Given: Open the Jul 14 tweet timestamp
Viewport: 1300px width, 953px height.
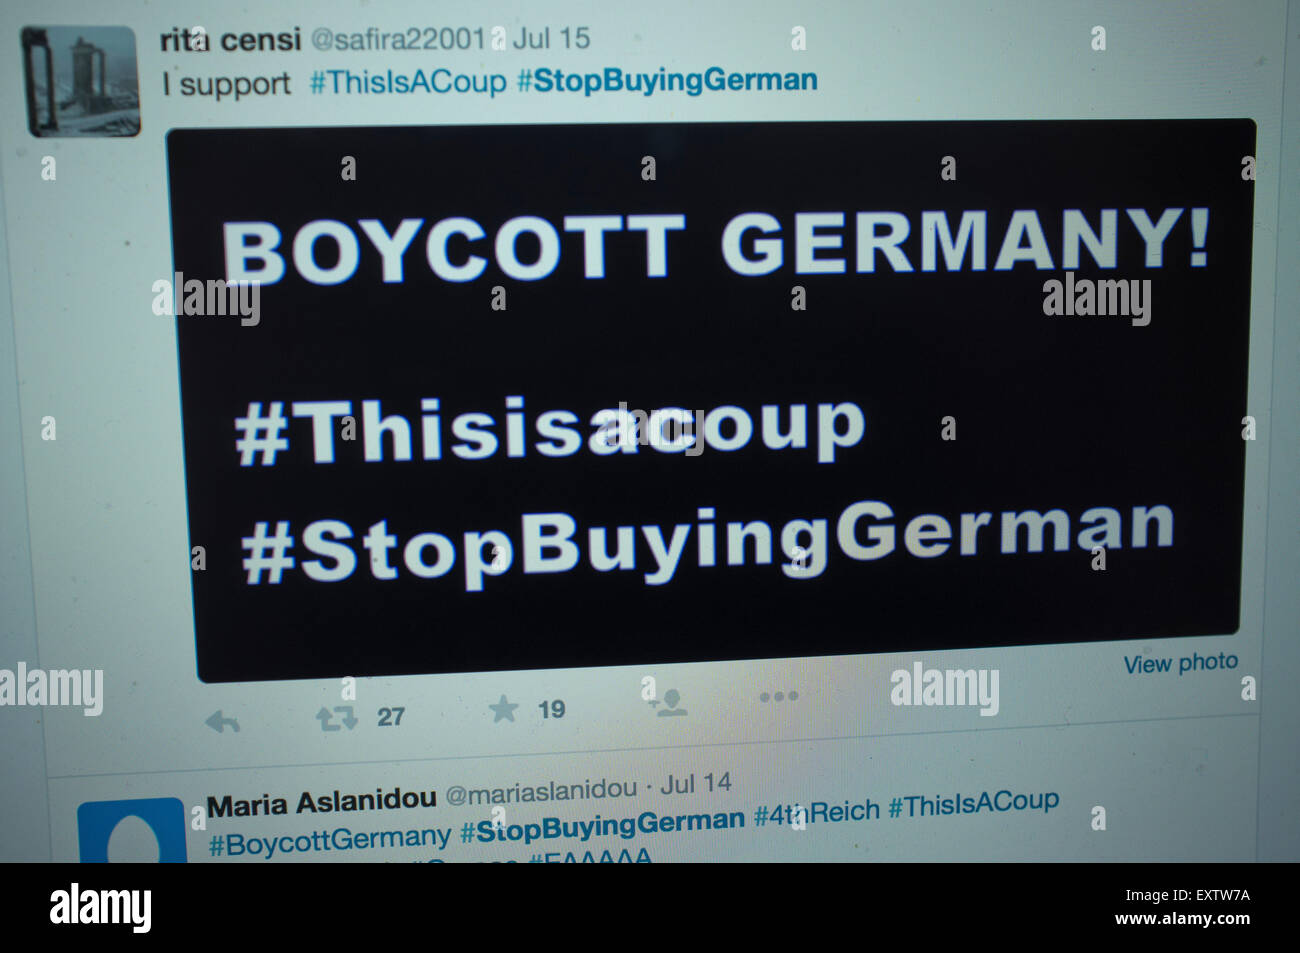Looking at the screenshot, I should (697, 783).
